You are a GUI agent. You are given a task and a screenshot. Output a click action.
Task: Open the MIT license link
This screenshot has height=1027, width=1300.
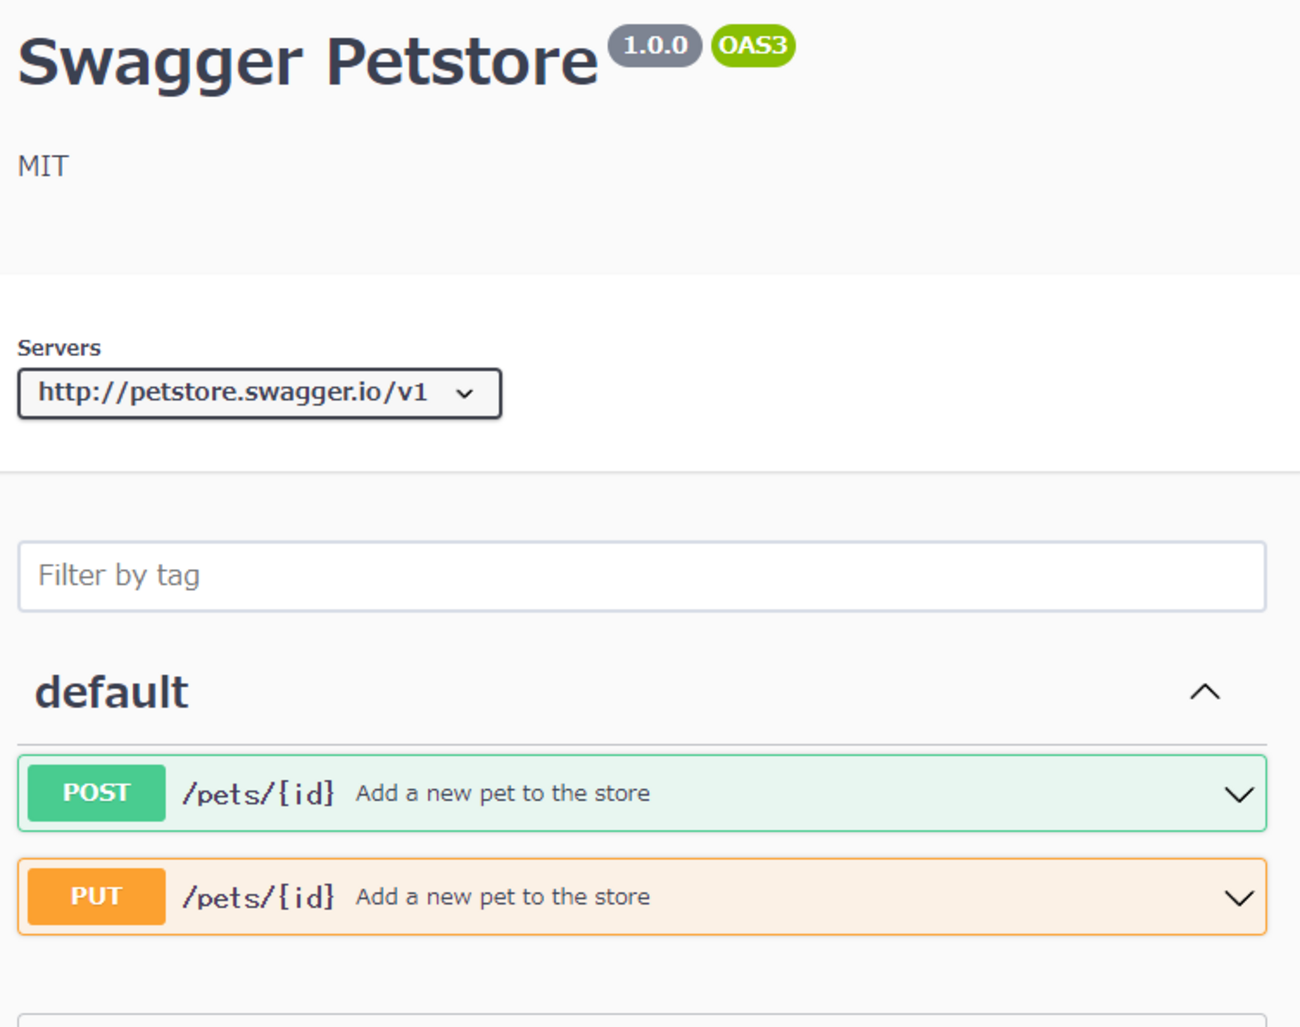(43, 166)
